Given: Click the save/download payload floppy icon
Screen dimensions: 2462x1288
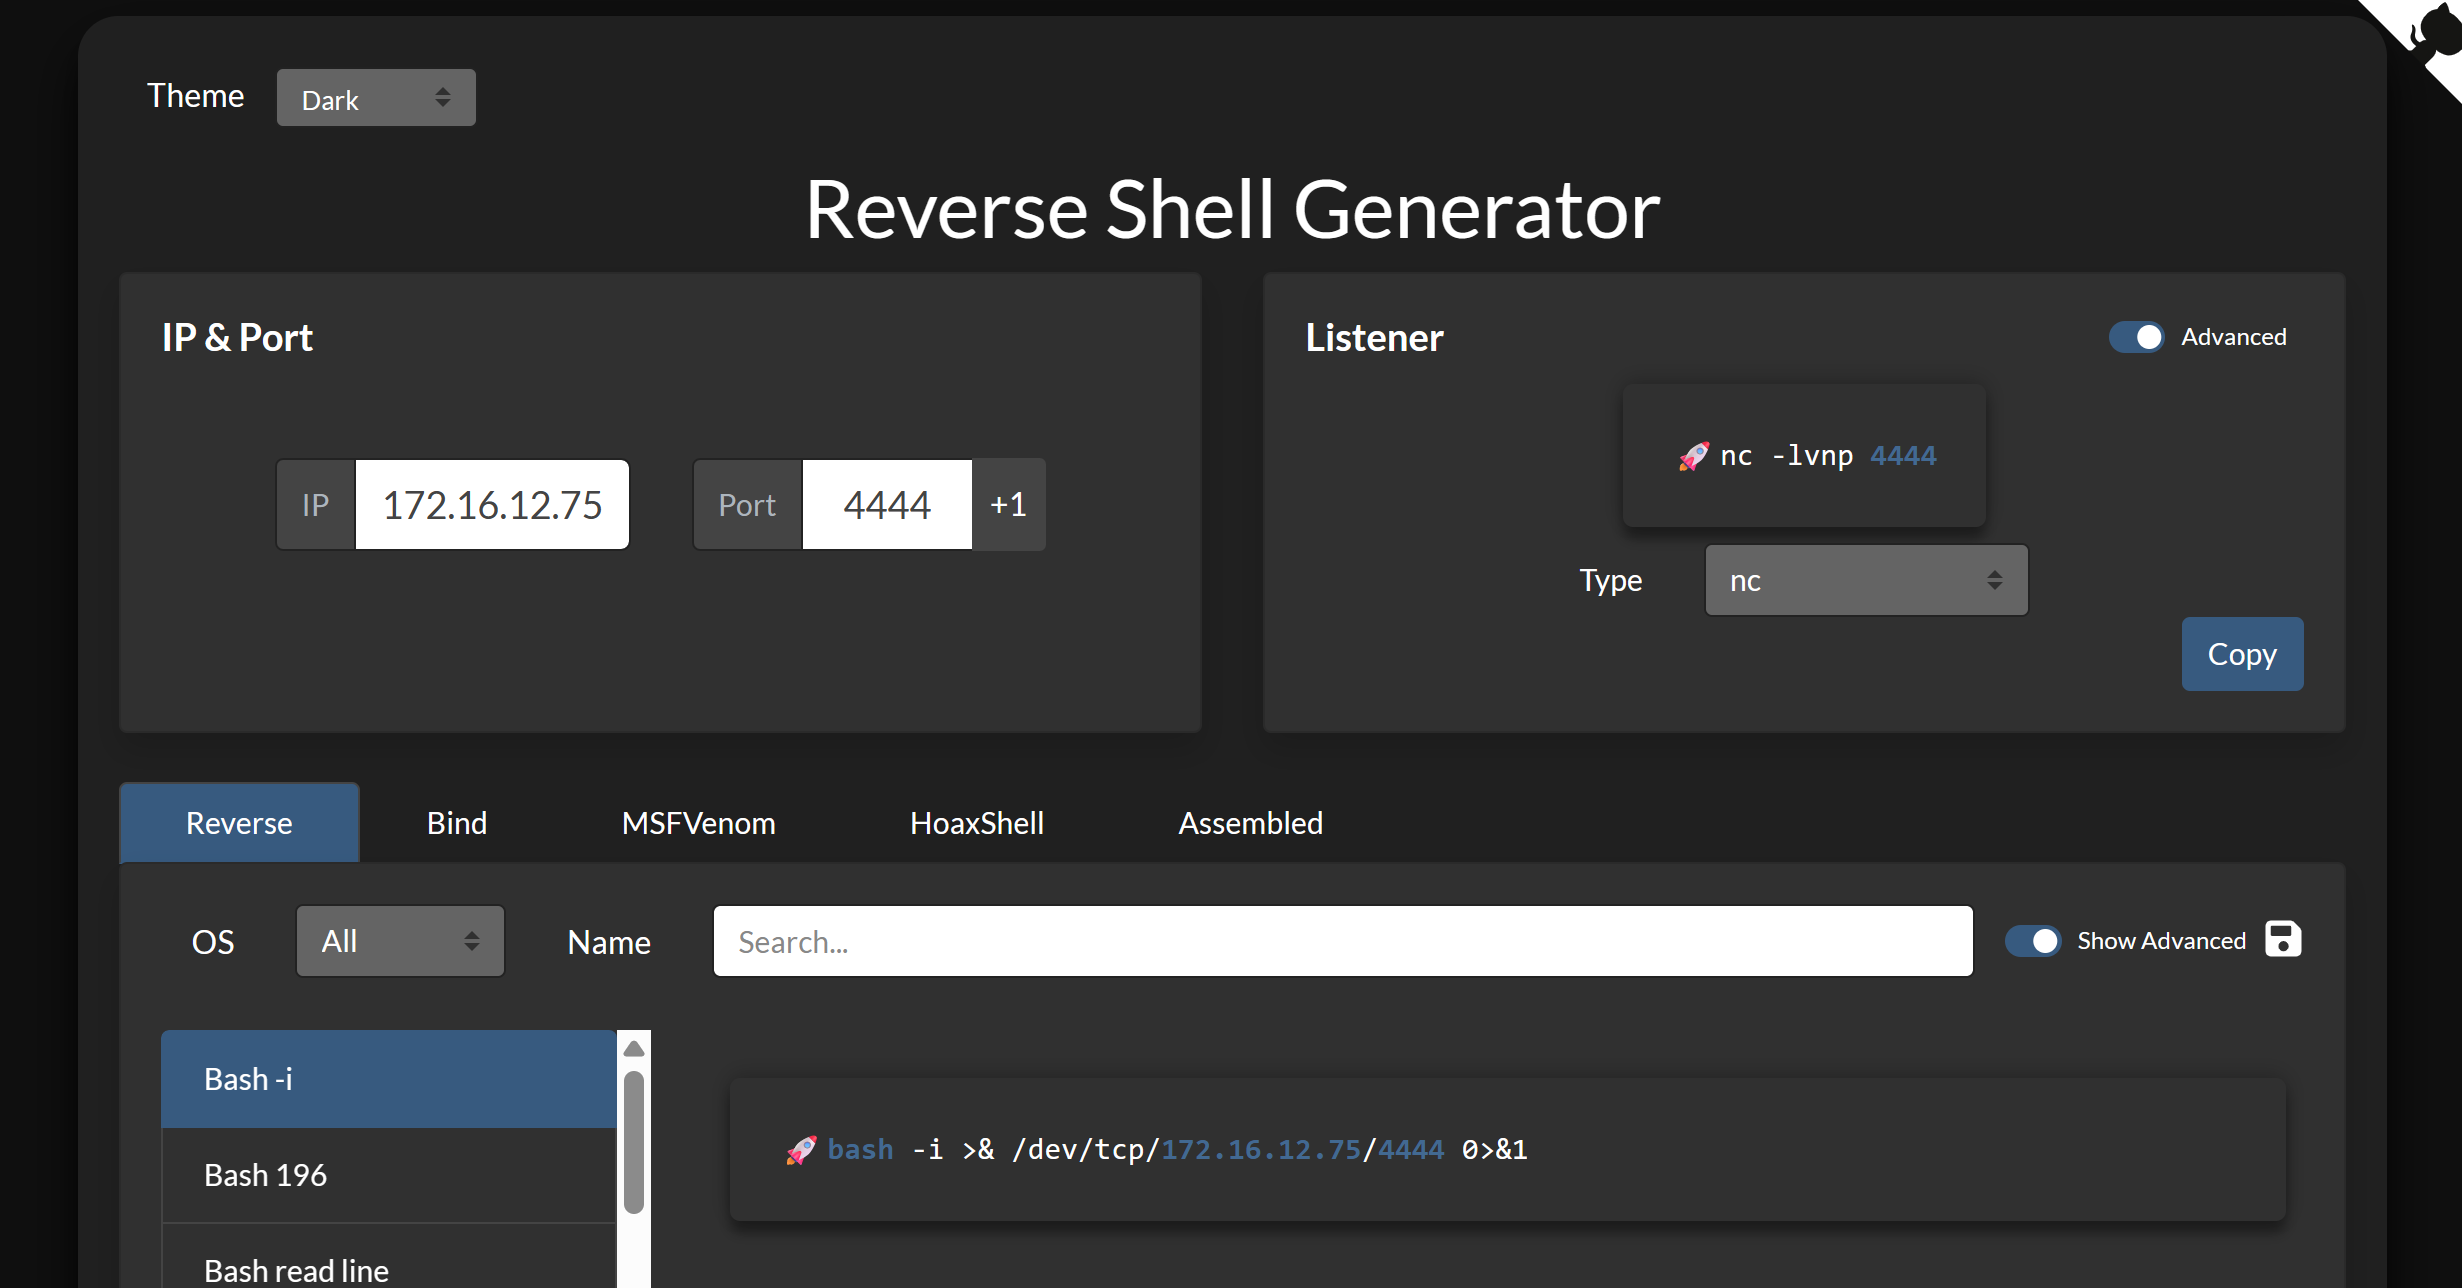Looking at the screenshot, I should click(x=2283, y=939).
